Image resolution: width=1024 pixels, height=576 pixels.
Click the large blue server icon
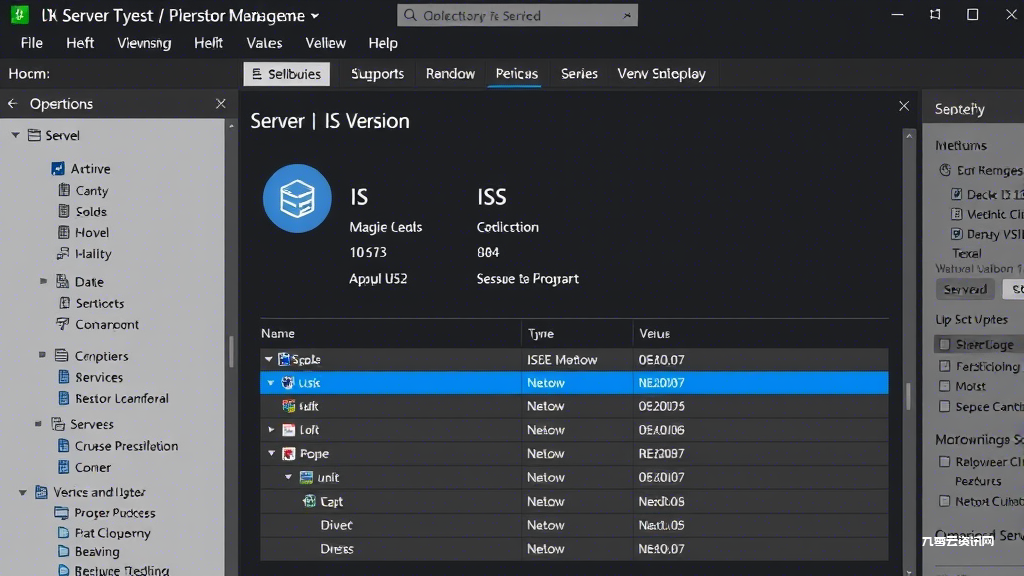coord(297,199)
